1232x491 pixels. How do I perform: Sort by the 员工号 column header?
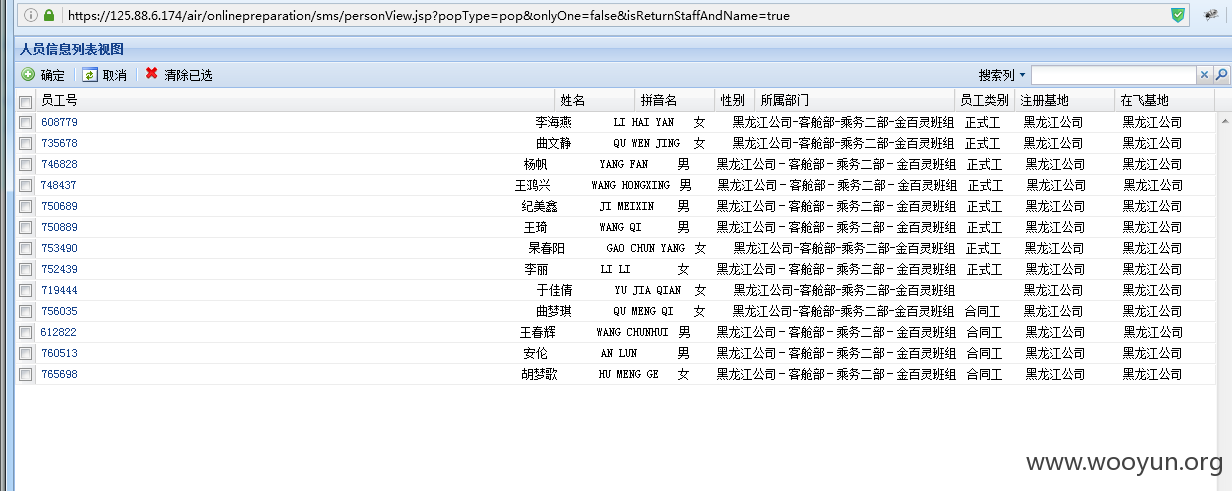[x=295, y=100]
